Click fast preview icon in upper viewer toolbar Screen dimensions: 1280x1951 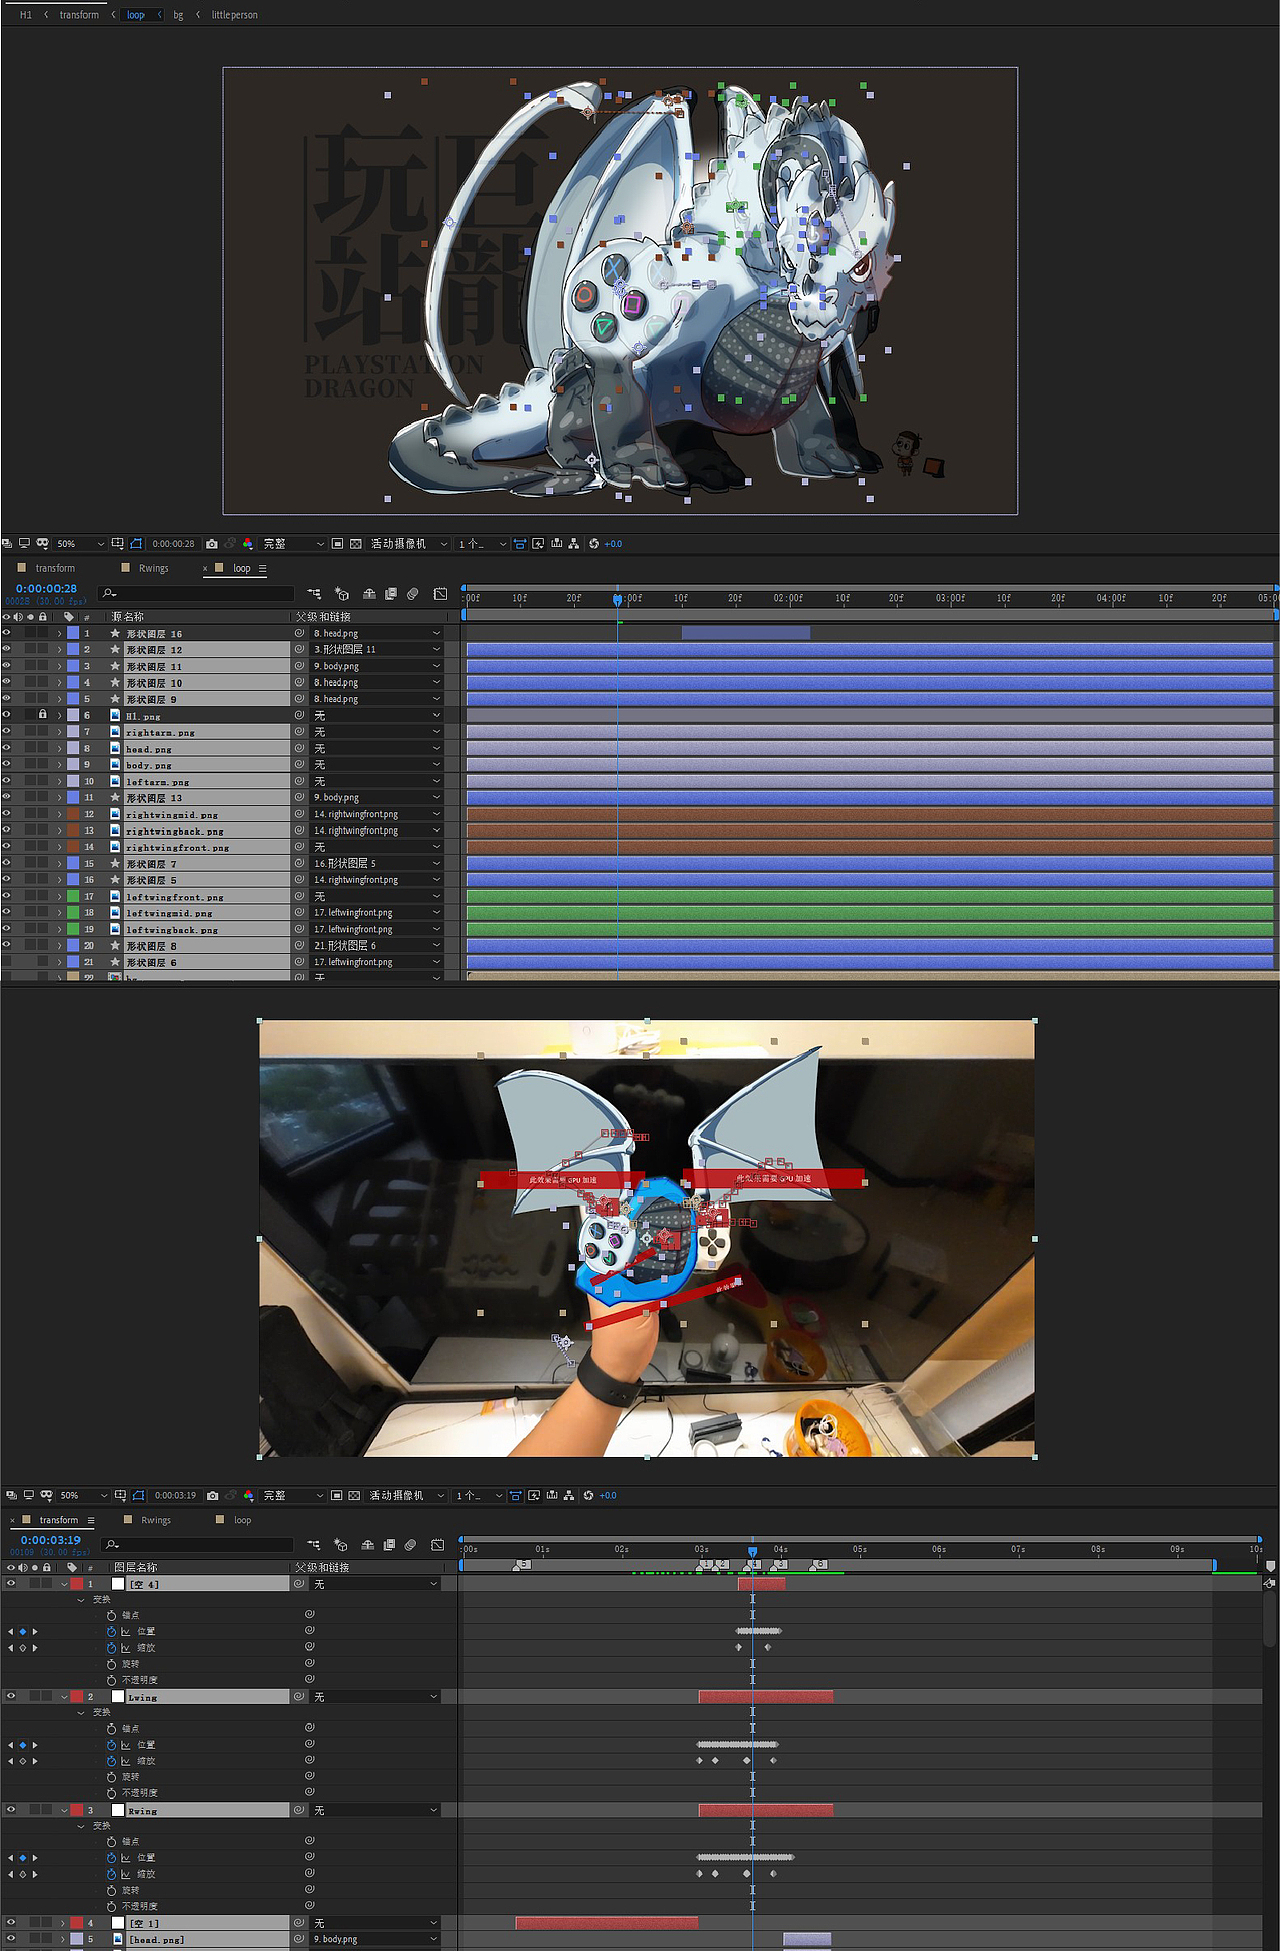(538, 544)
